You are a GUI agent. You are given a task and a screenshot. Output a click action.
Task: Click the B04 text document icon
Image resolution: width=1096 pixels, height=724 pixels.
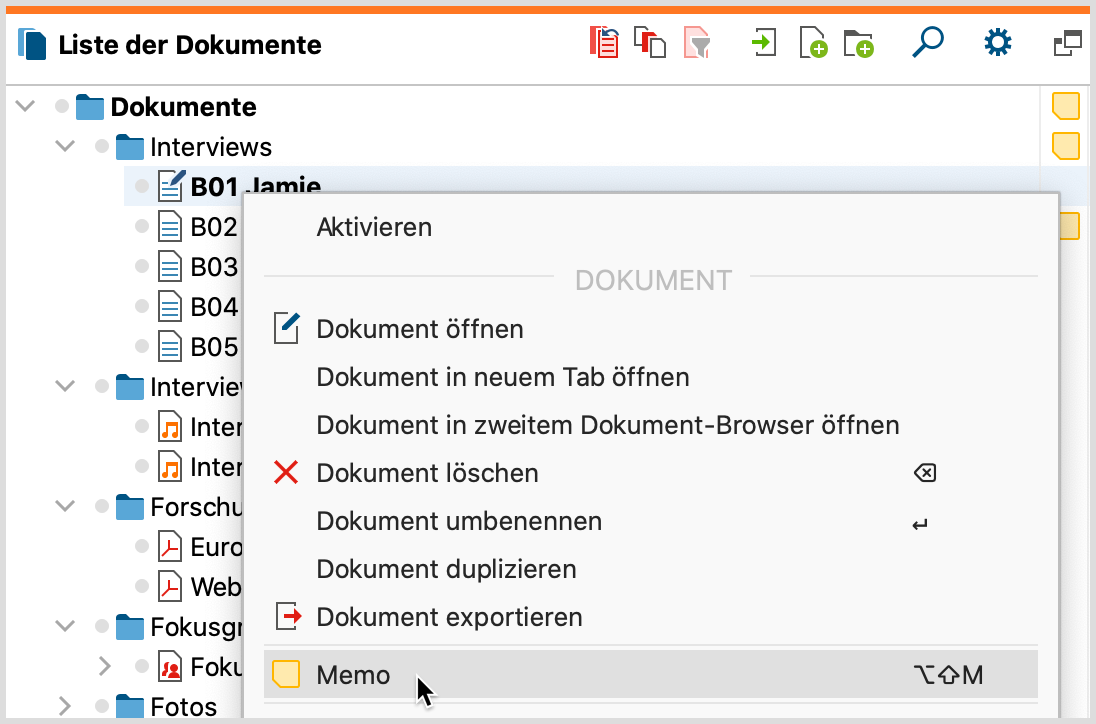tap(170, 306)
